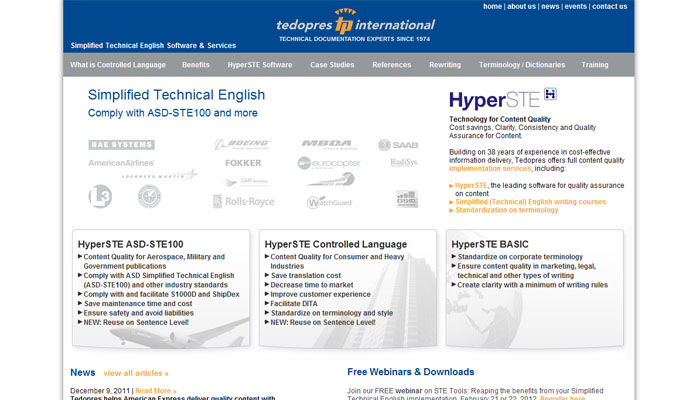Click the round seal logo beside L3

pos(149,196)
